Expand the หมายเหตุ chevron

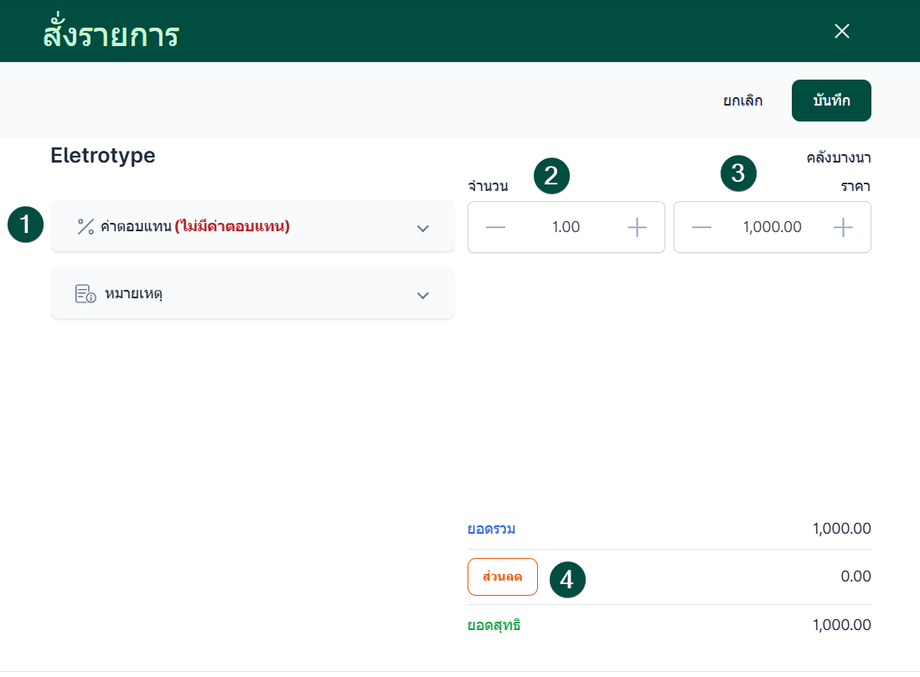(423, 295)
